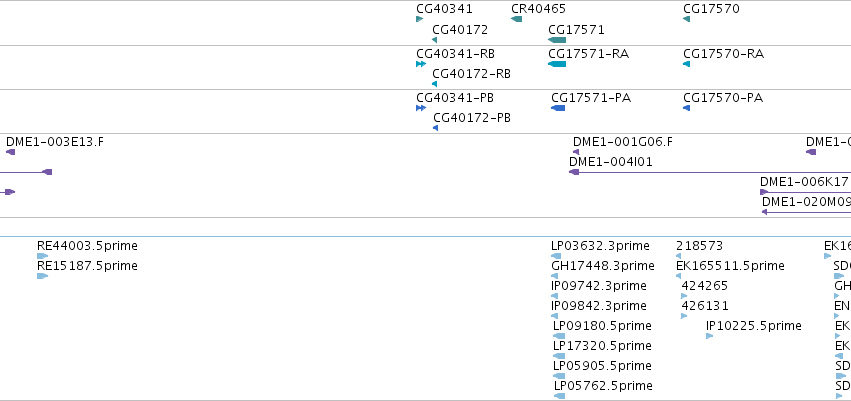The width and height of the screenshot is (851, 401).
Task: Click the IP10225.5prime EST arrowhead
Action: coord(709,336)
